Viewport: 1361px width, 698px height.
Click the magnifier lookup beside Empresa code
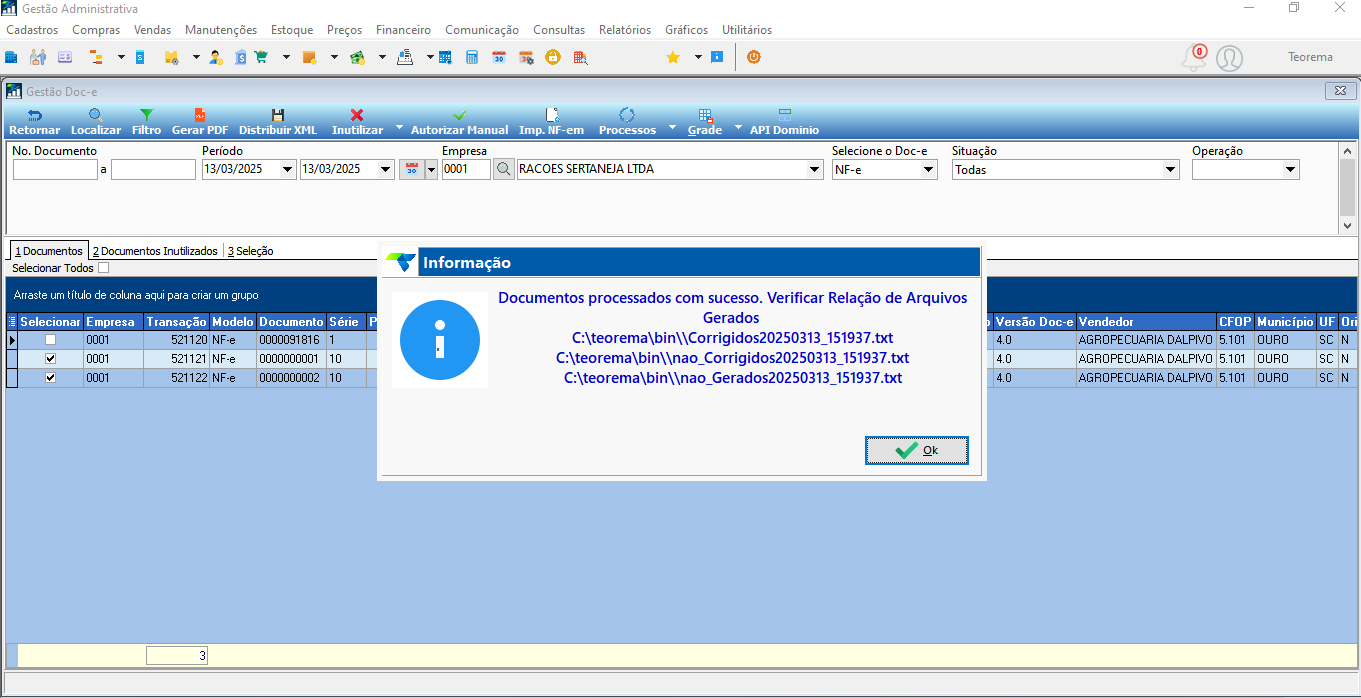pyautogui.click(x=504, y=169)
